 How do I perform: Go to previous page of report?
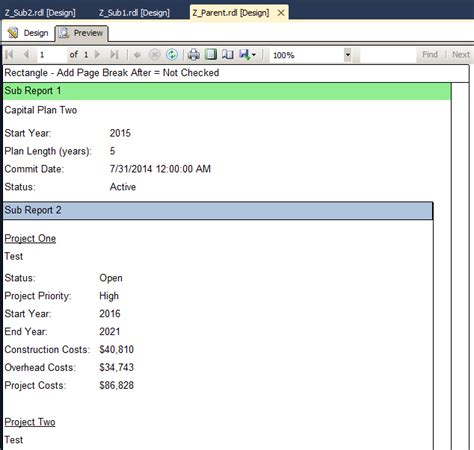(x=26, y=54)
